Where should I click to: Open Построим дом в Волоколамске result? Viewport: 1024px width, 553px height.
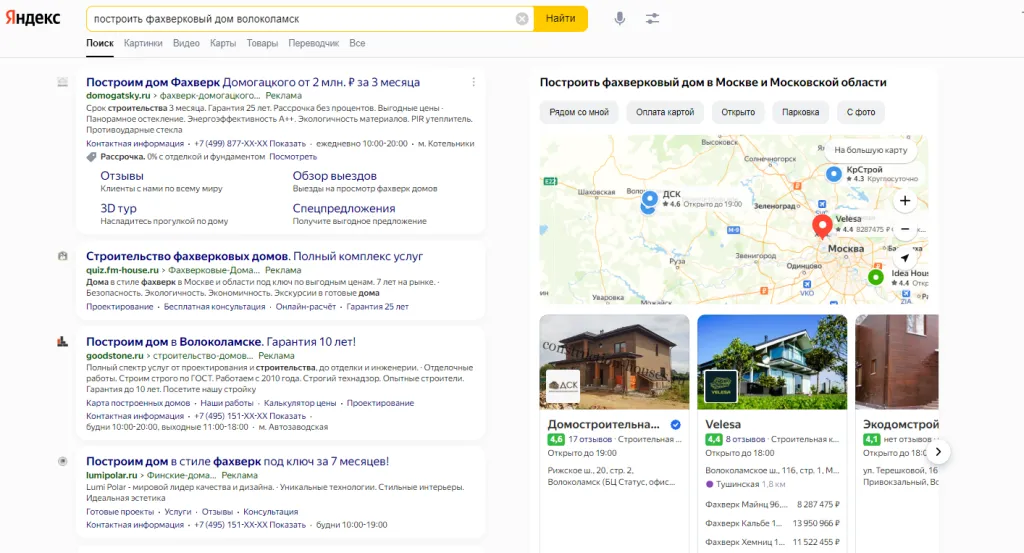[x=221, y=341]
